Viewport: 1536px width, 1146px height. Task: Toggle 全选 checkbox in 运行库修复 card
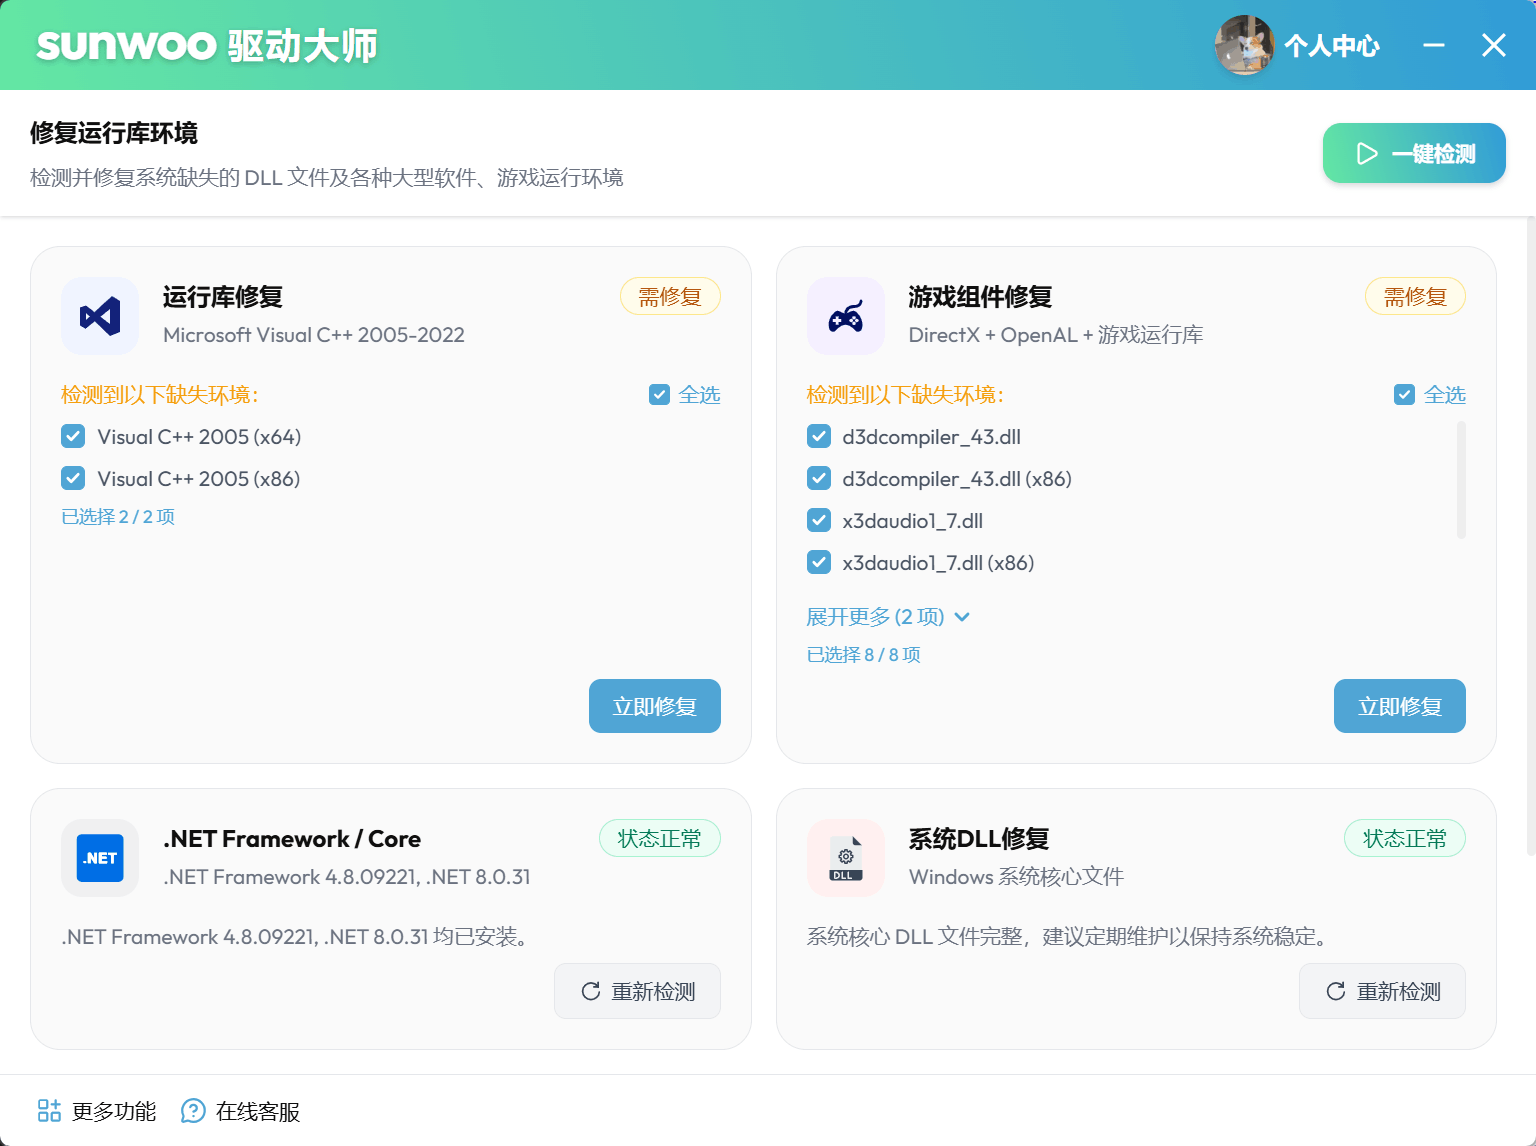(x=659, y=394)
